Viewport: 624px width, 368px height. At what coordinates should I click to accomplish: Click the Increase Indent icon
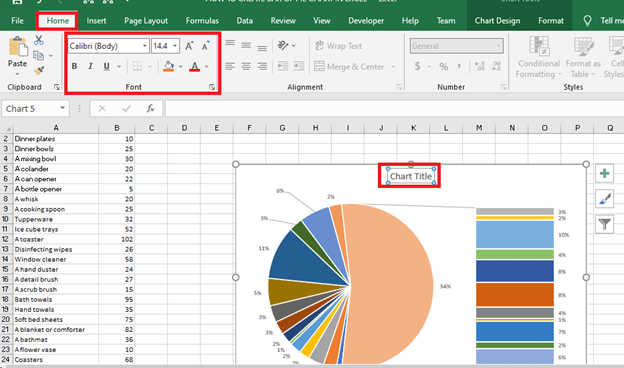[x=299, y=66]
